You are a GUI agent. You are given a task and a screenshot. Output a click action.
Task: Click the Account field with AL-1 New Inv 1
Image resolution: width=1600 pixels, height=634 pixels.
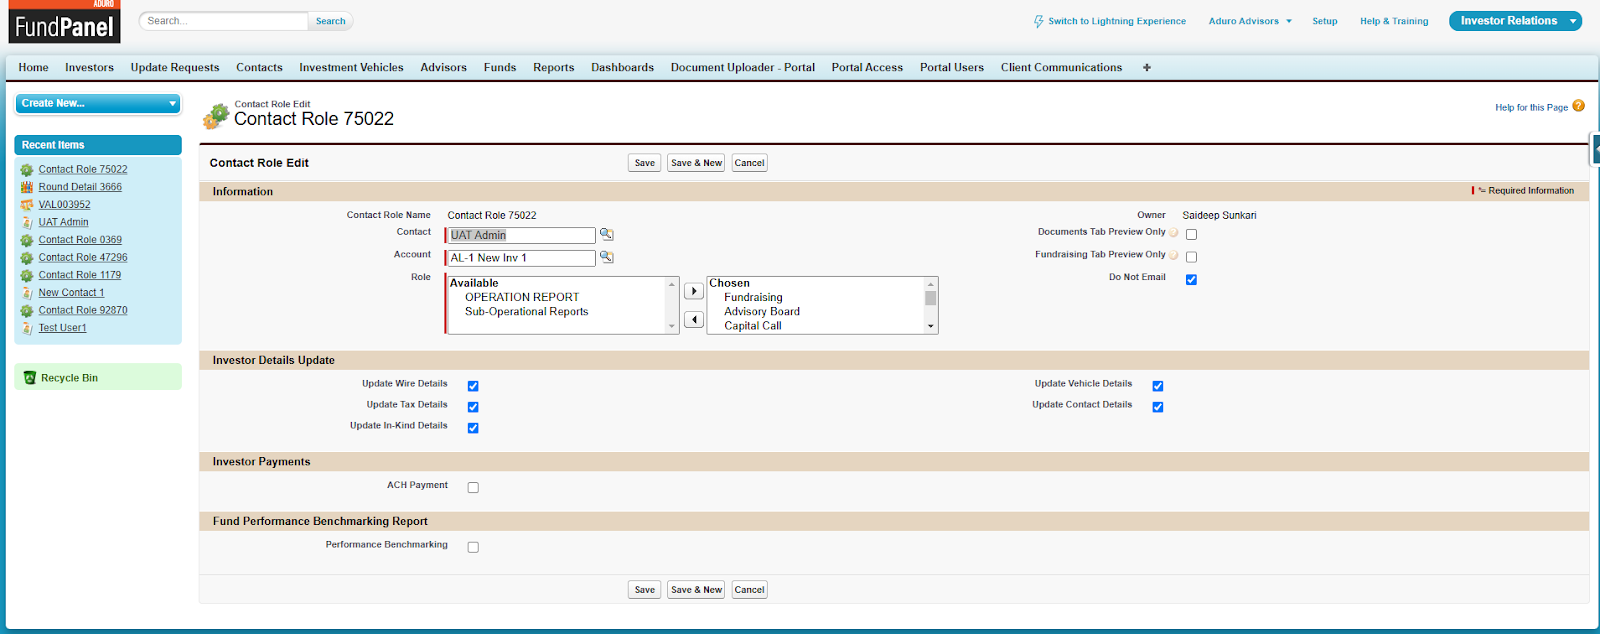pos(521,258)
